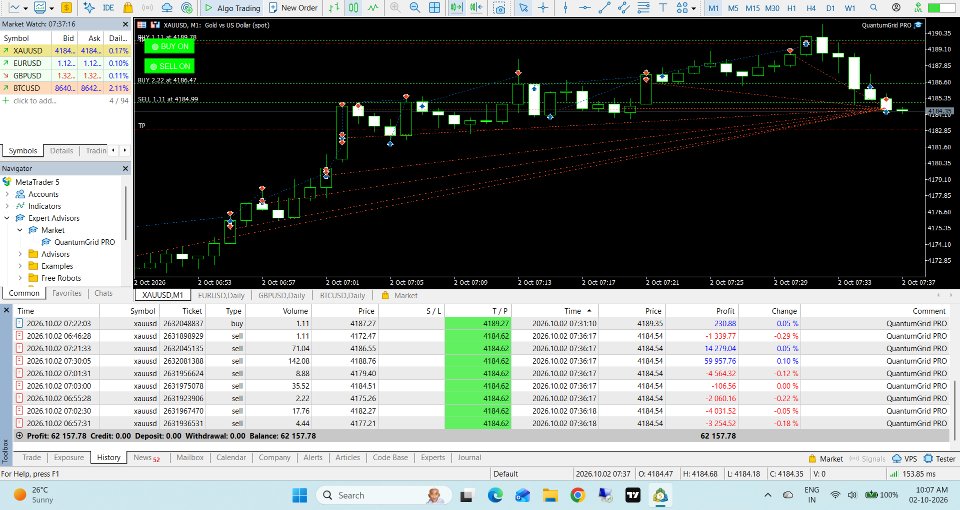Click the Signals radio-wave toolbar icon
Image resolution: width=960 pixels, height=510 pixels.
pyautogui.click(x=148, y=7)
